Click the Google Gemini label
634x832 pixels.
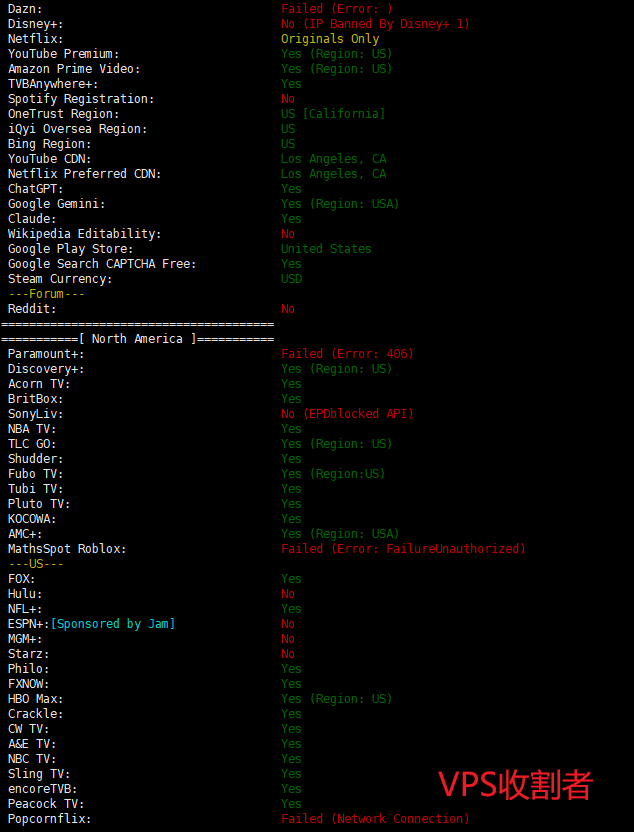[56, 204]
